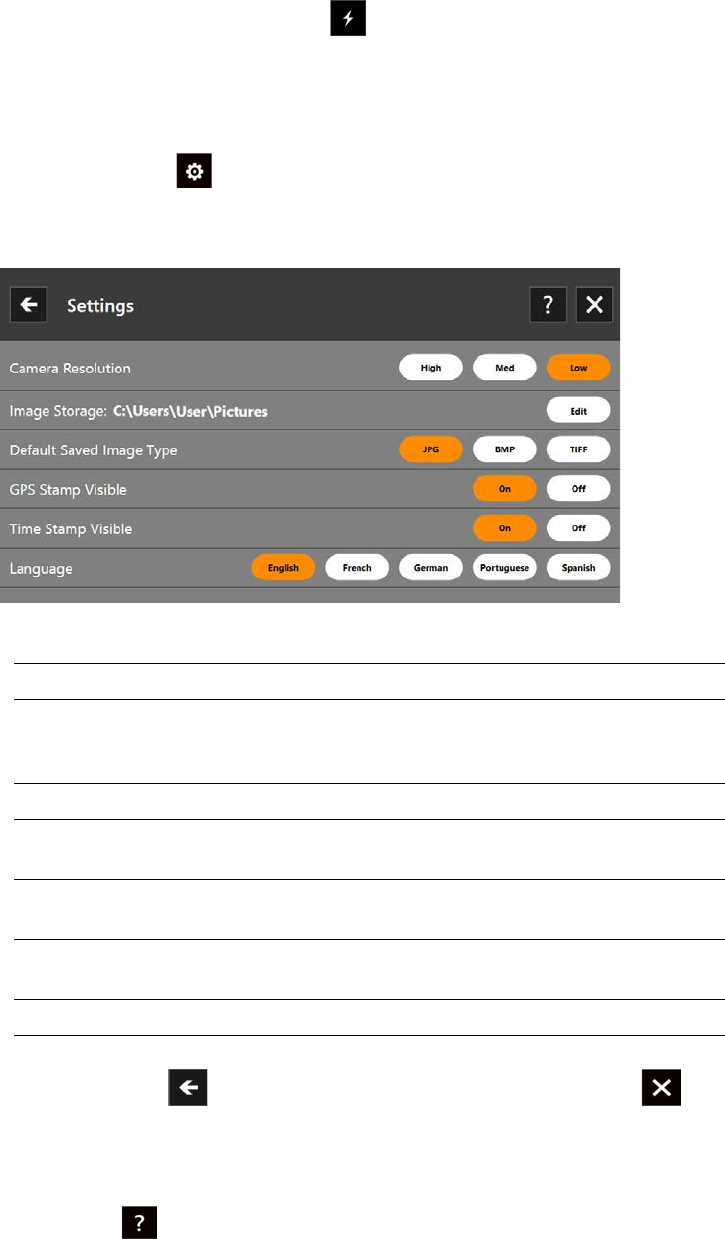725x1239 pixels.
Task: Set Camera Resolution to Med
Action: coord(505,368)
